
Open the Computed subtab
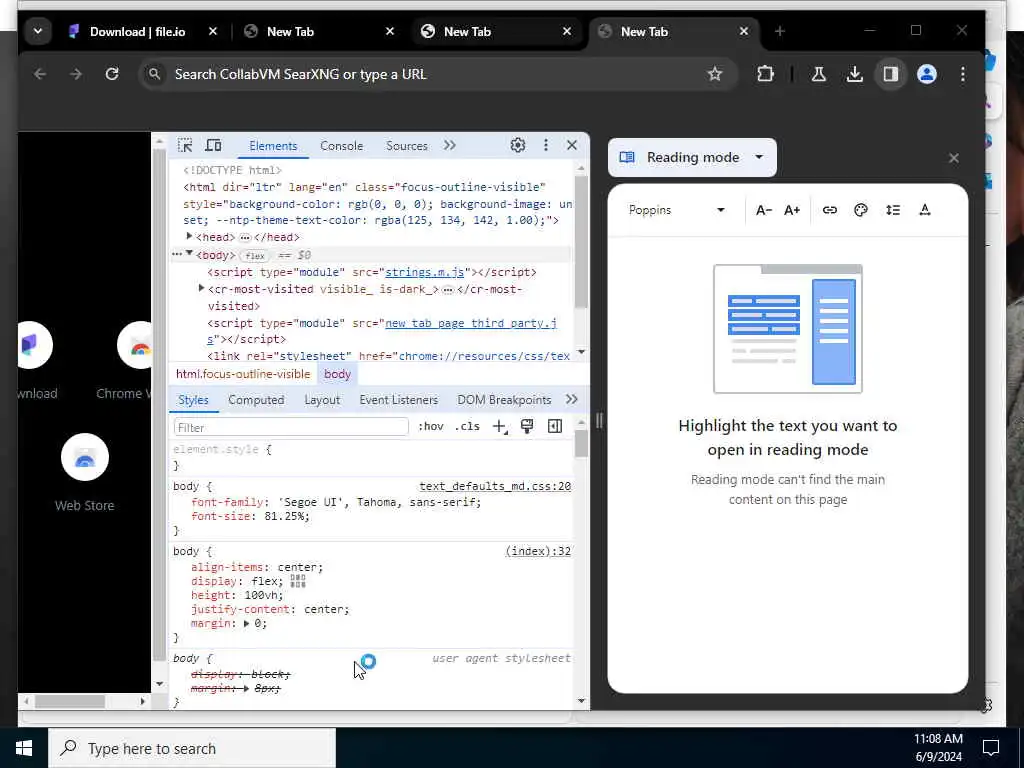(256, 400)
